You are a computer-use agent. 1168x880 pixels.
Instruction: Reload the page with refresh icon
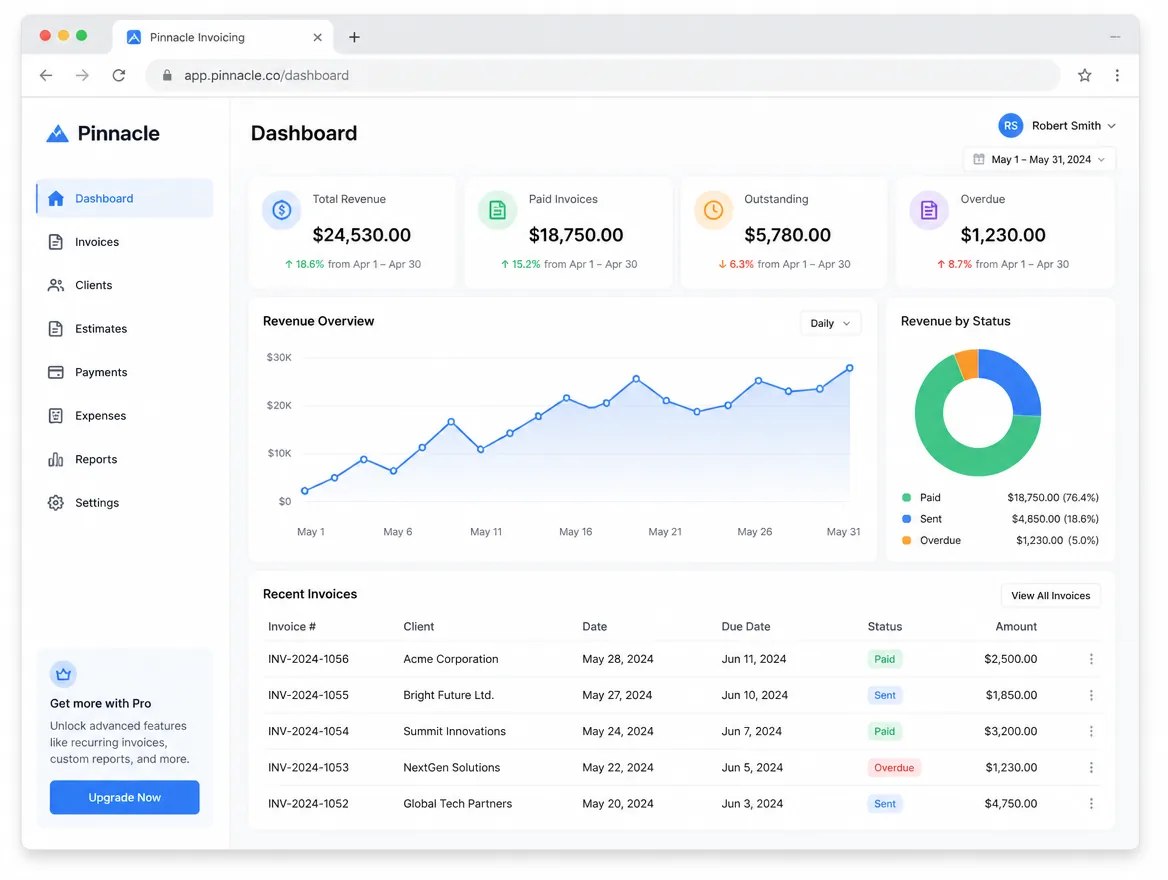(118, 75)
